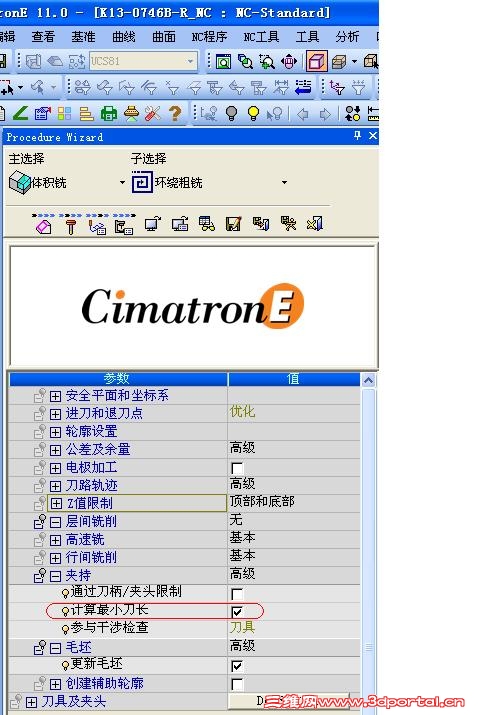The width and height of the screenshot is (484, 715).
Task: Click the colored squares grid icon
Action: pos(64,113)
